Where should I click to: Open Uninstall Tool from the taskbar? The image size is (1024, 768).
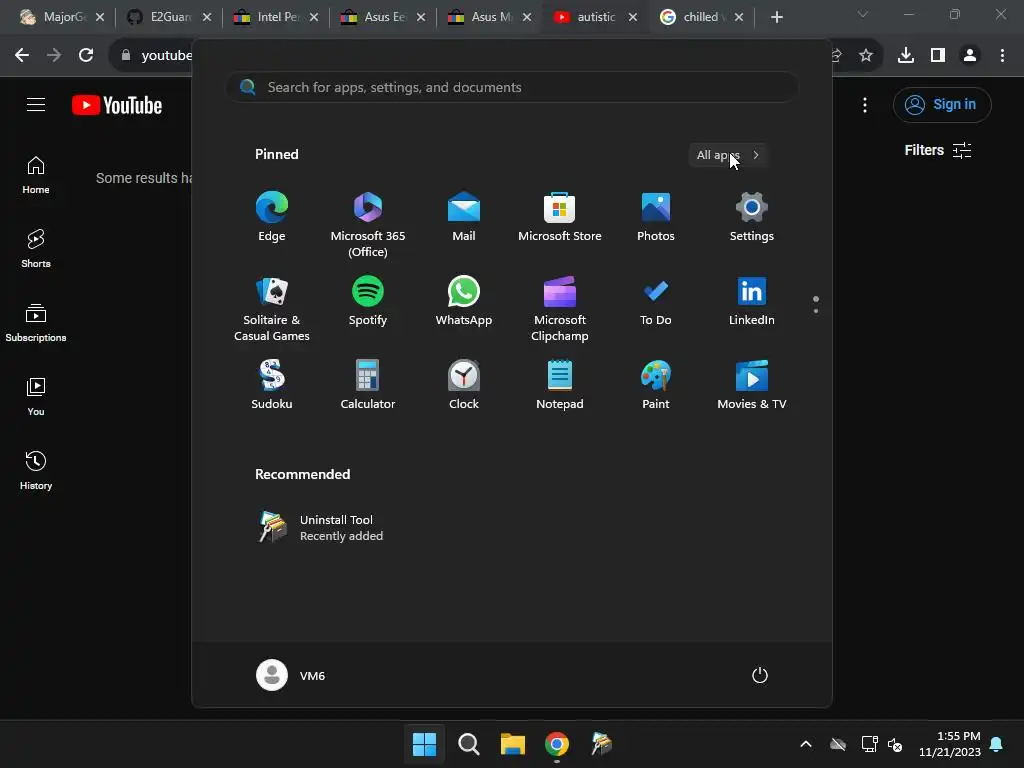click(601, 744)
